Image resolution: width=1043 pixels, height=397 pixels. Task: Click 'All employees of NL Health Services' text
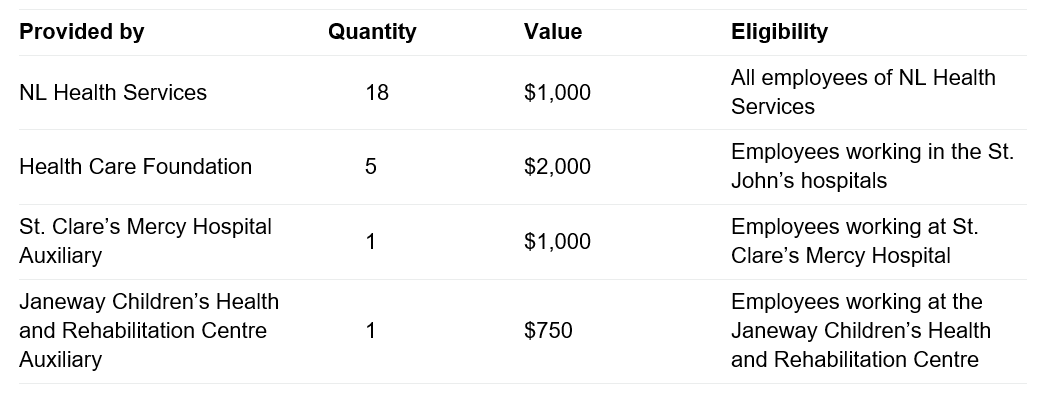863,92
